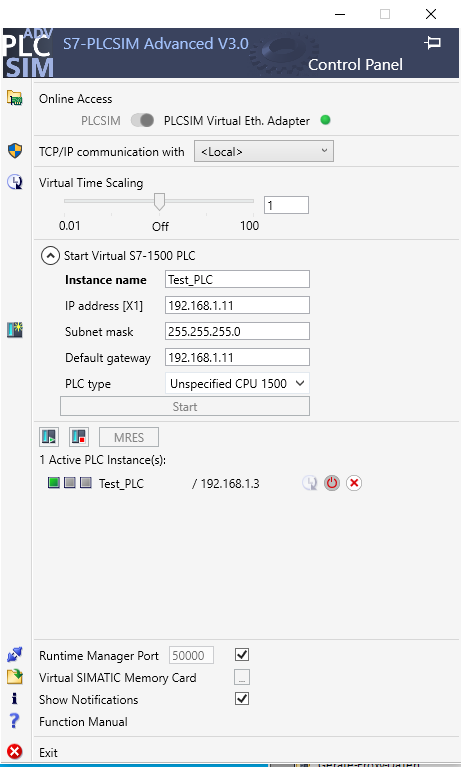Click the 192.168.1.3 instance address

[230, 484]
